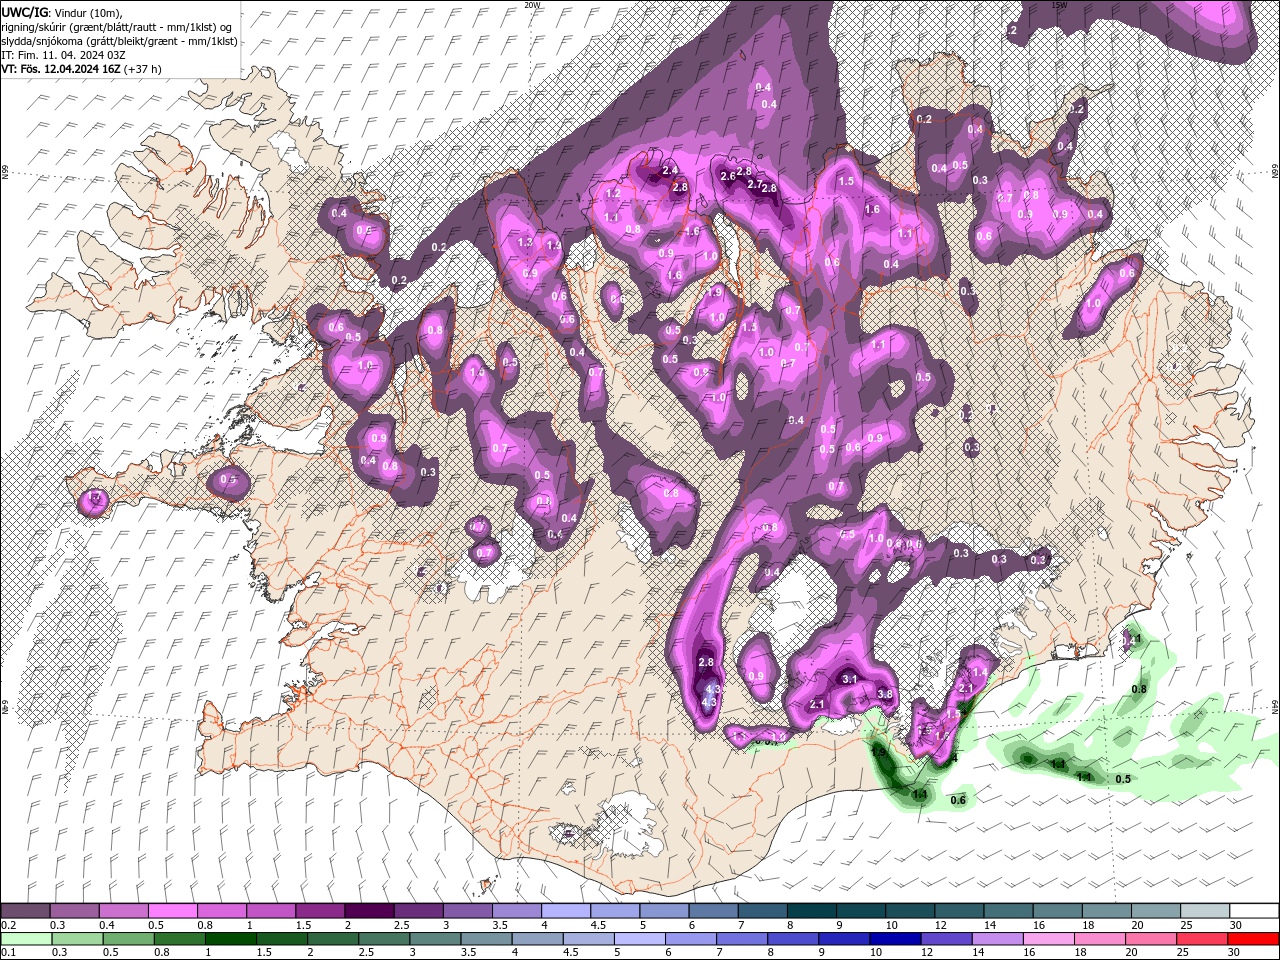Click the 3.8 snowfall value on the map
The height and width of the screenshot is (960, 1280).
885,694
